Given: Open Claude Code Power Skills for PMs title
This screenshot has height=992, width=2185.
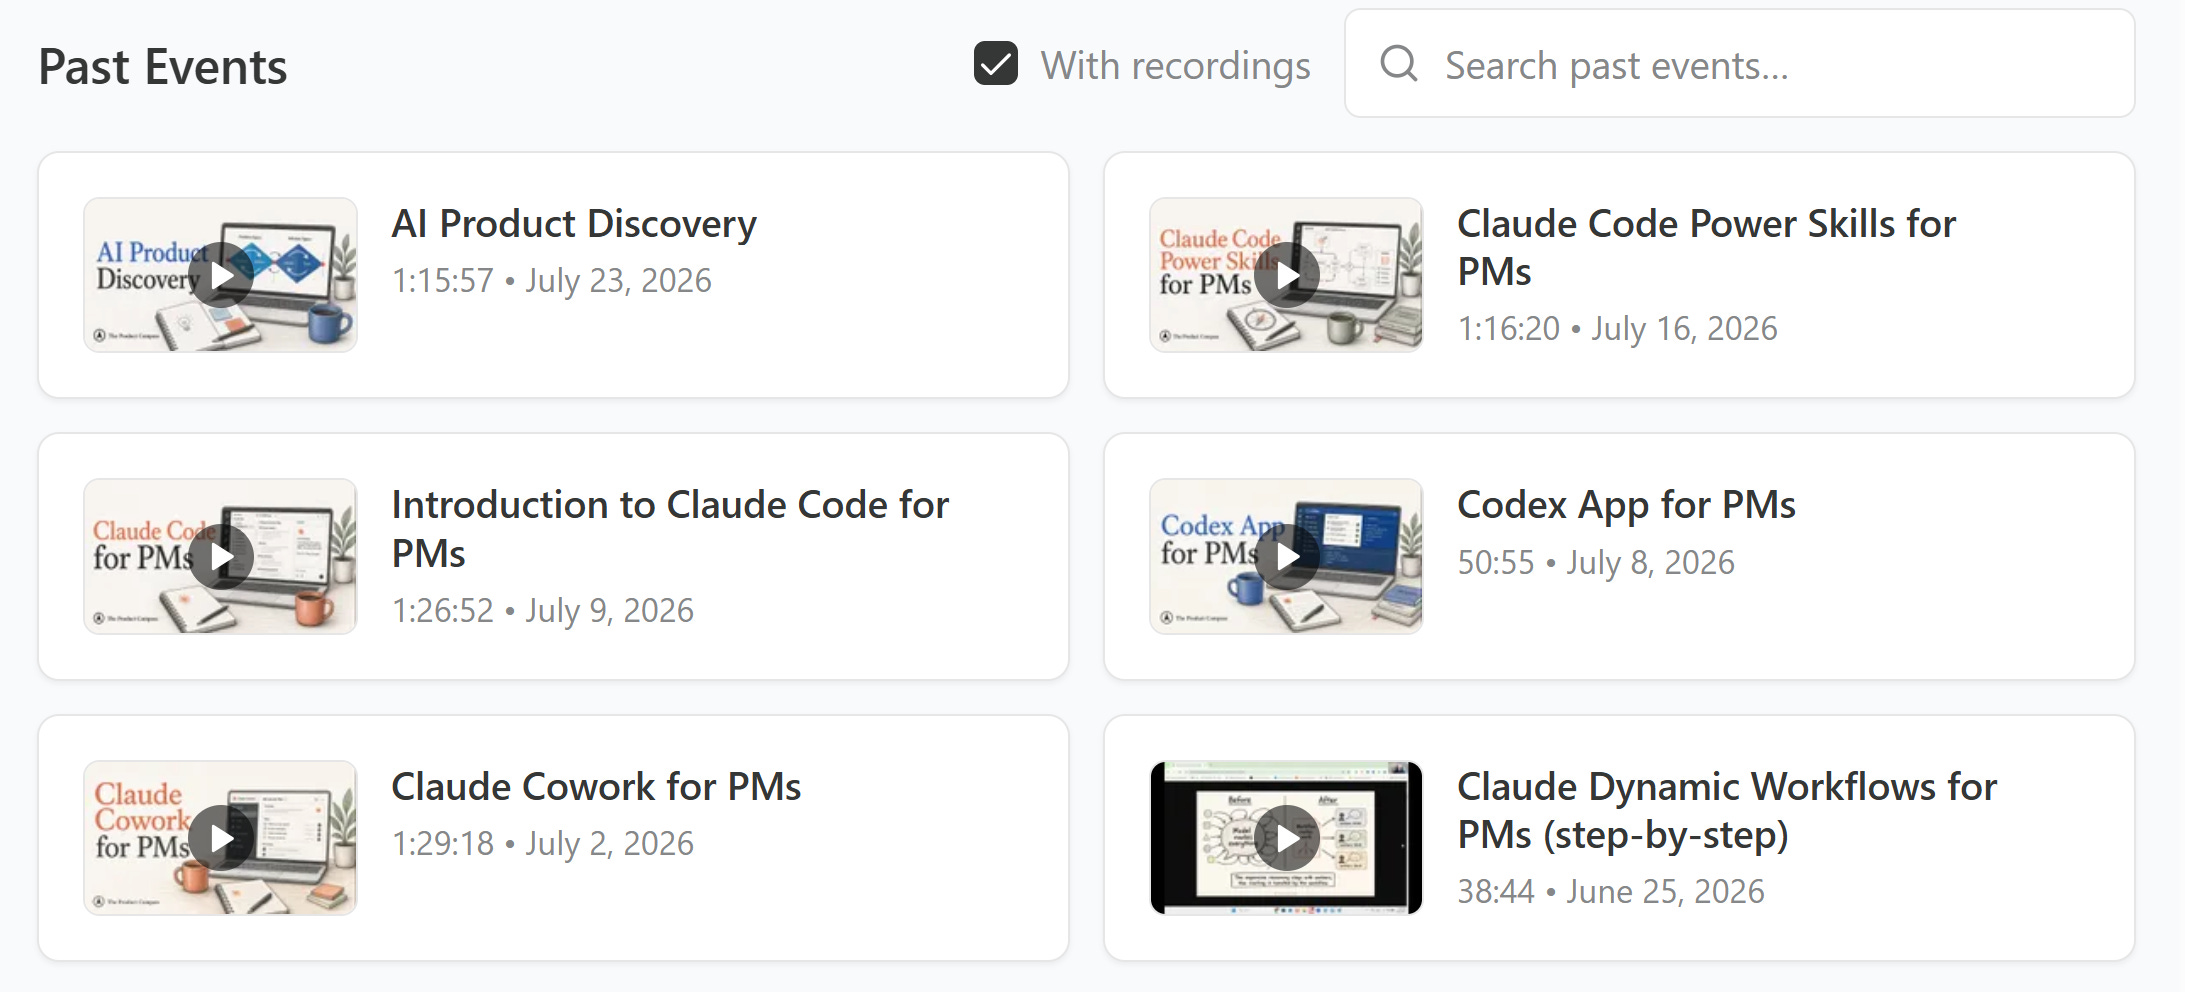Looking at the screenshot, I should tap(1706, 248).
